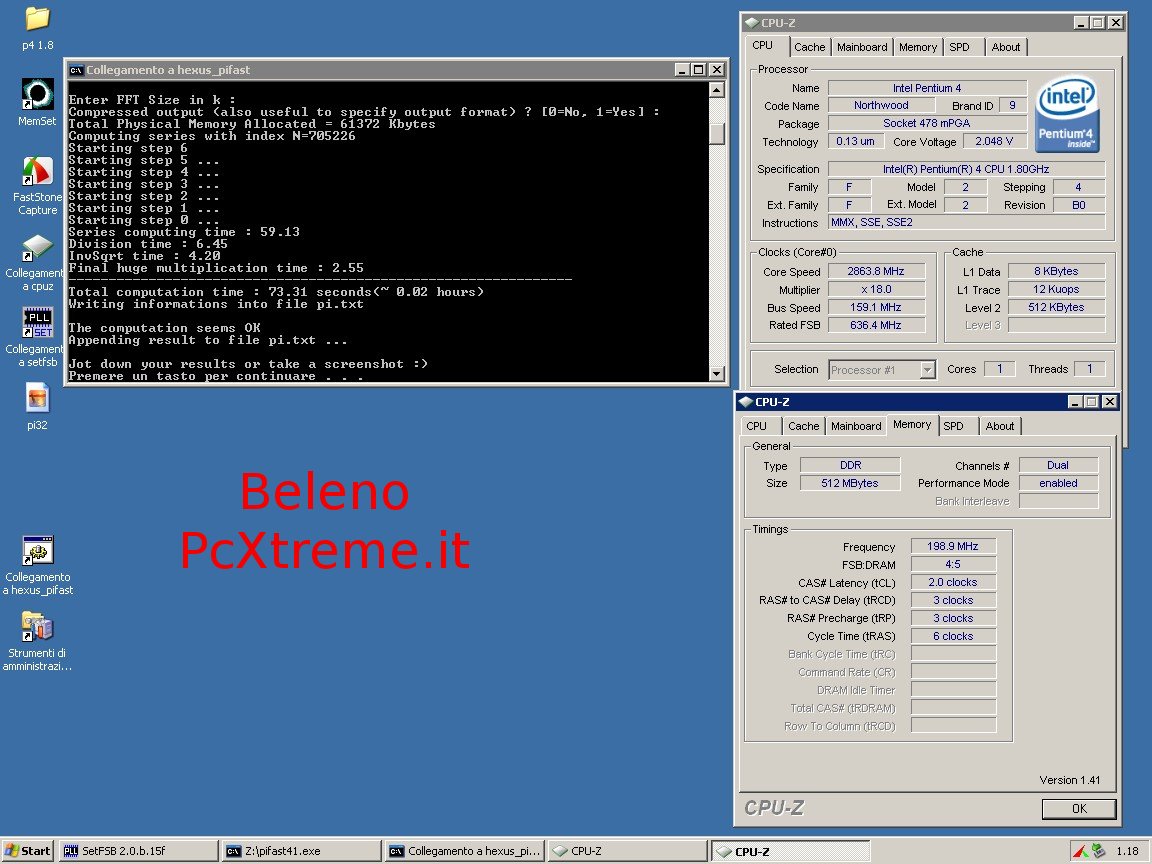This screenshot has height=864, width=1152.
Task: Click OK in the CPU-Z Memory window
Action: (1079, 808)
